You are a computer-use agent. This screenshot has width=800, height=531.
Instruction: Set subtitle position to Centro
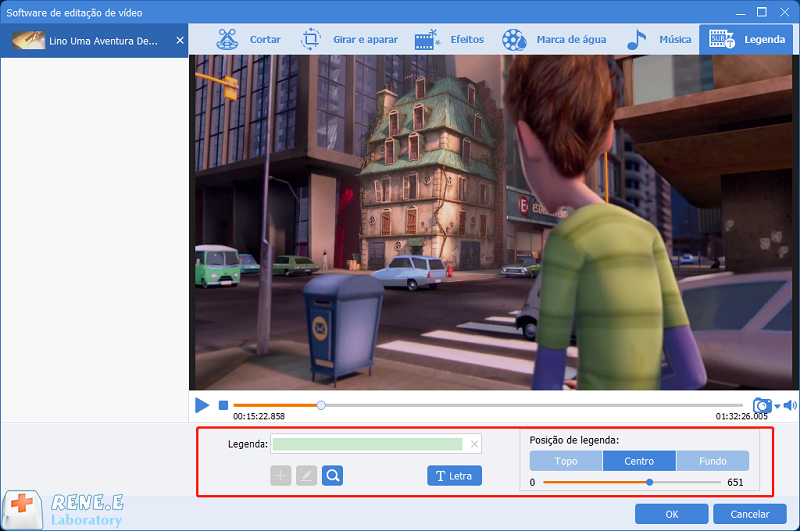pyautogui.click(x=639, y=461)
